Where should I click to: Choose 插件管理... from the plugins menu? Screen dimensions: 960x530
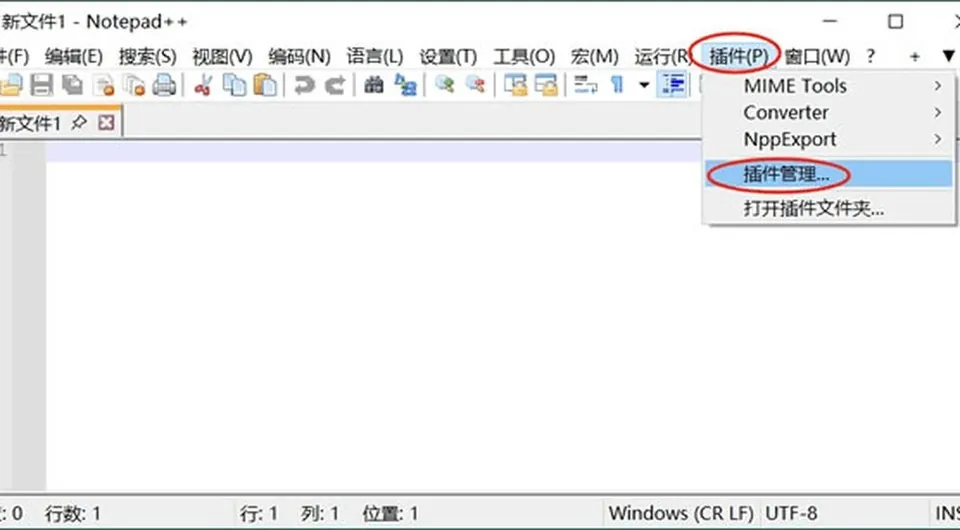(x=829, y=174)
